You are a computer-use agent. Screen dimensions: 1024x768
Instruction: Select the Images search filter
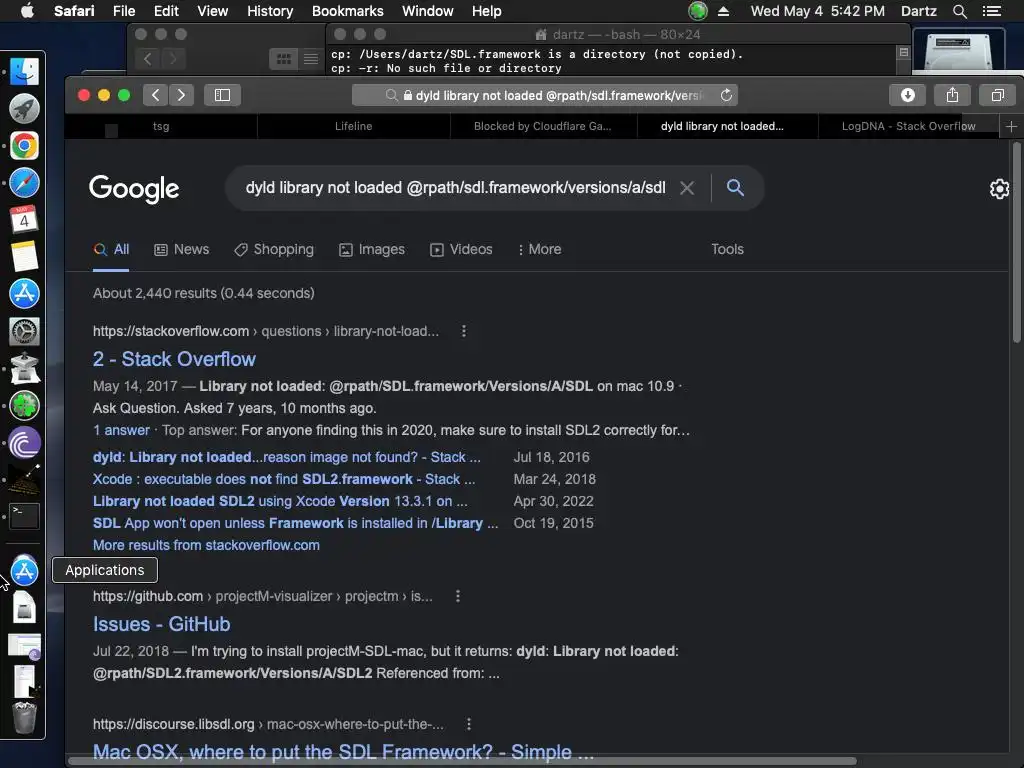(x=372, y=249)
